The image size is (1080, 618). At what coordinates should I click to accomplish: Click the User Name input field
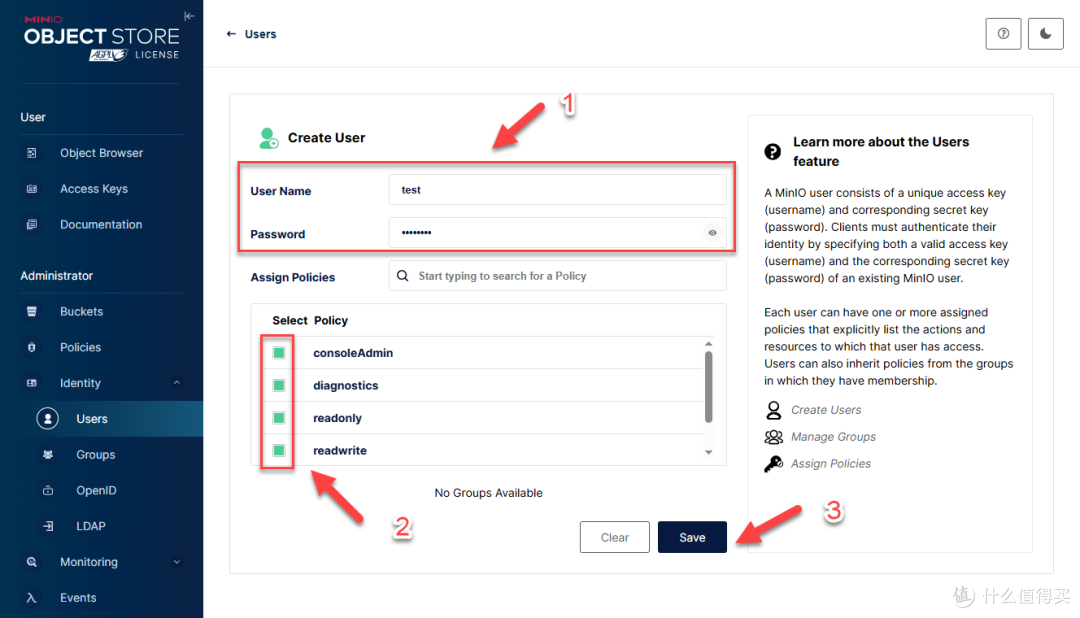pyautogui.click(x=557, y=189)
